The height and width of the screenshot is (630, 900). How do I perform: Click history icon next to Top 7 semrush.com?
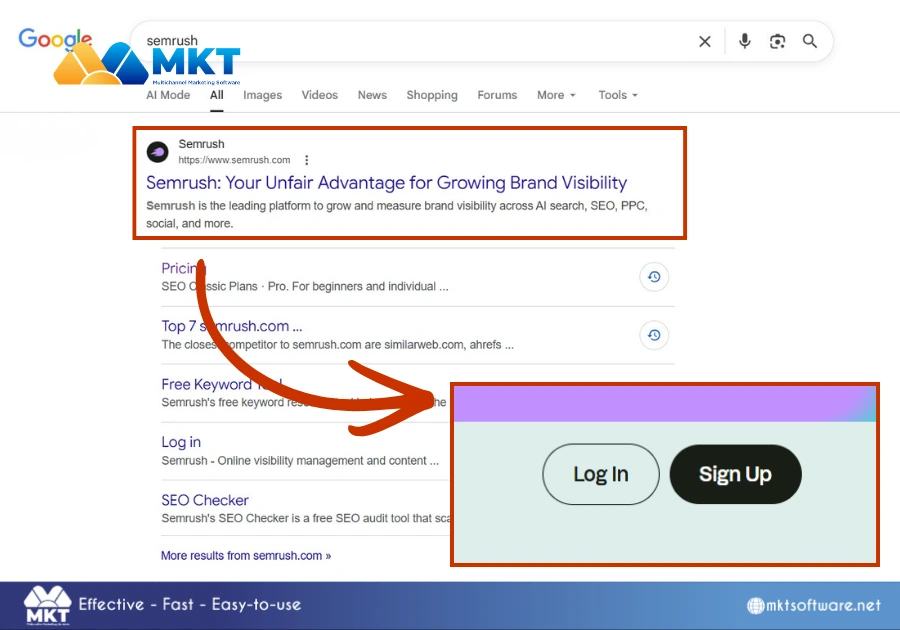tap(654, 335)
